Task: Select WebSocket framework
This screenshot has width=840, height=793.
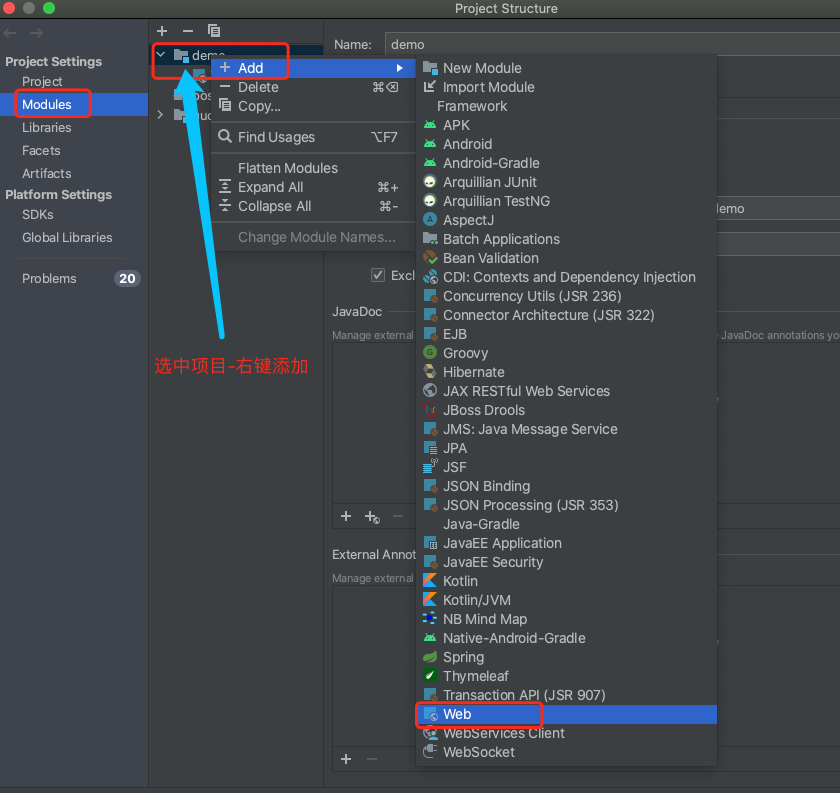Action: click(x=566, y=752)
